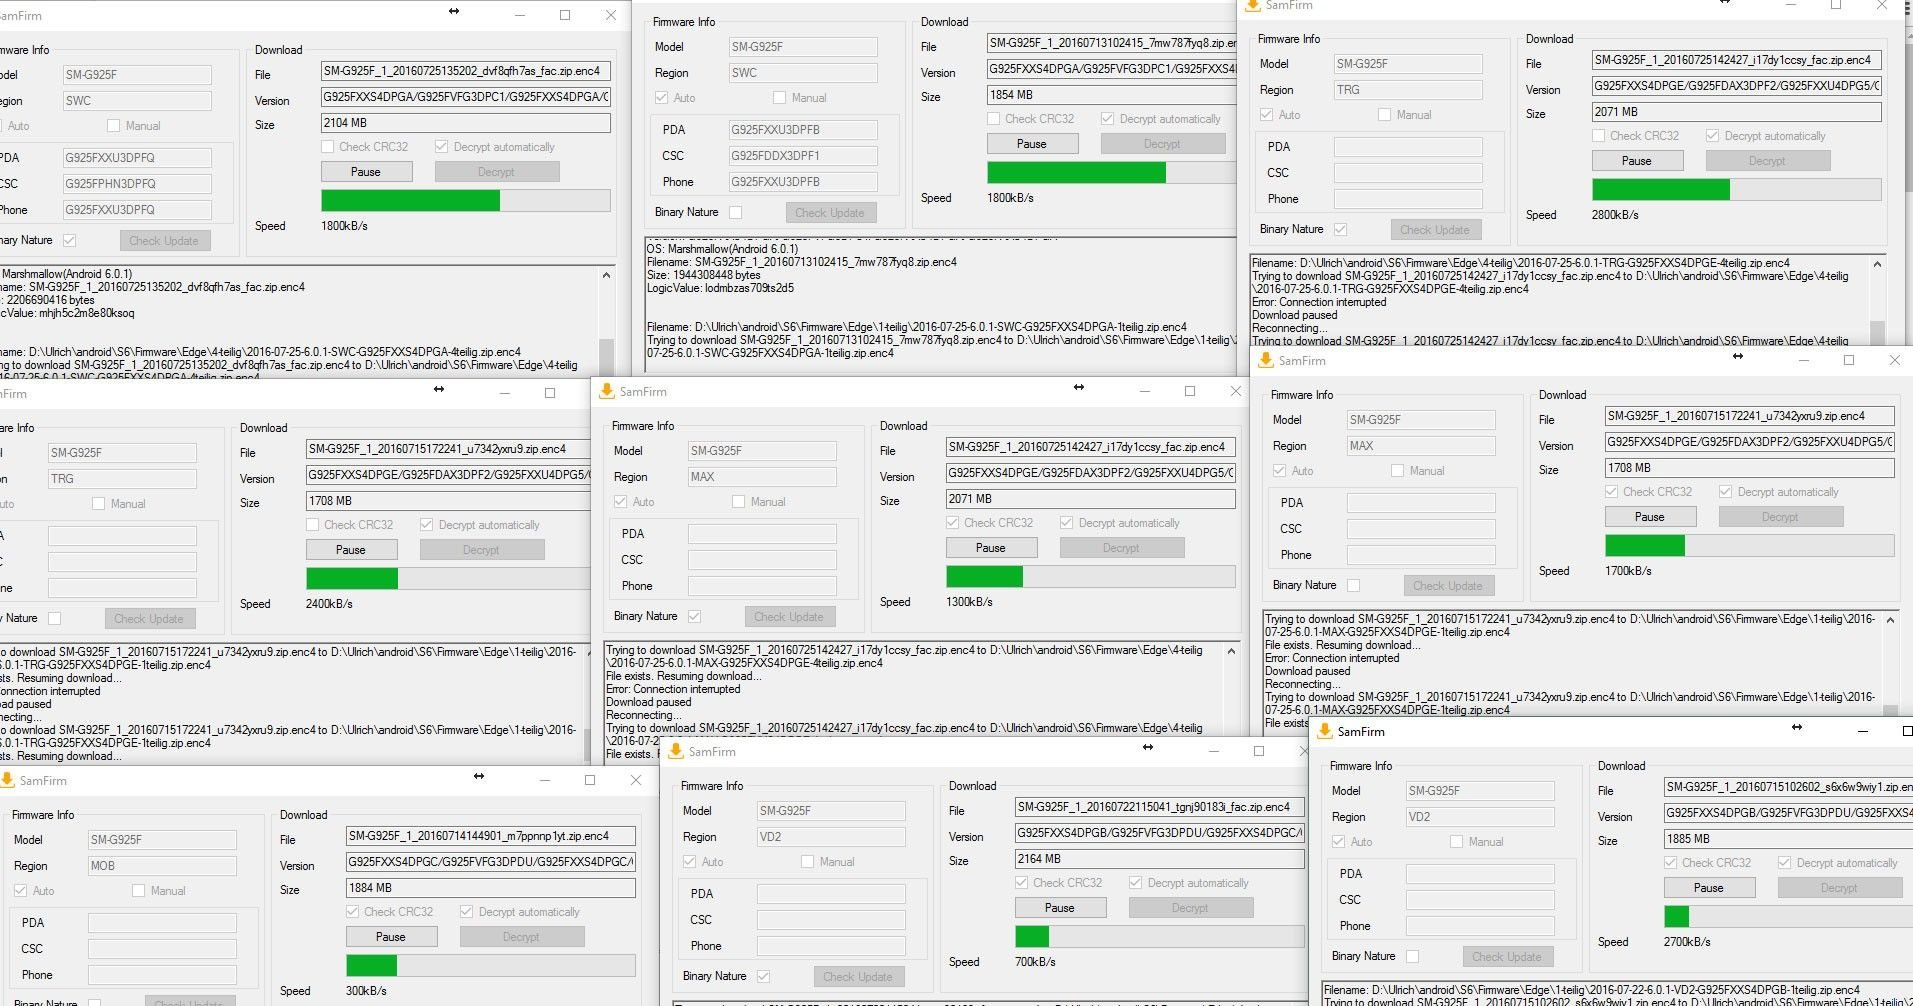
Task: Click Check Update in MAX 1708 MB window
Action: (1448, 586)
